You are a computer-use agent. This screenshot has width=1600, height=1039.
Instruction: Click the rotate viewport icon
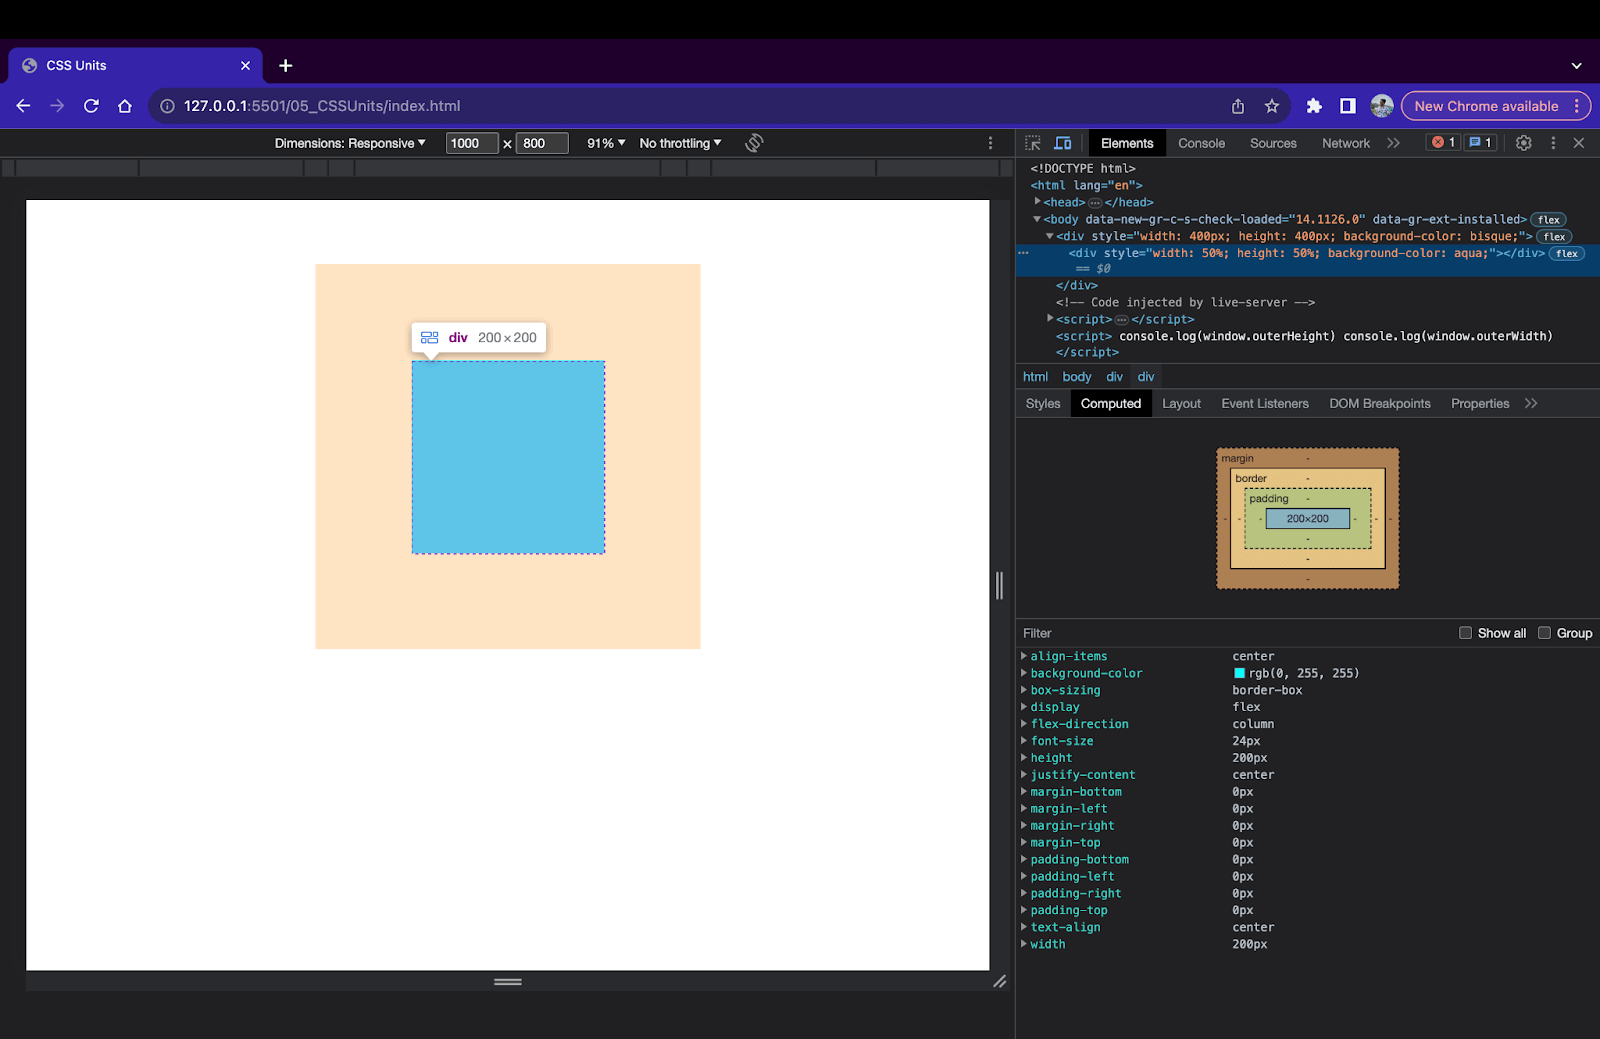tap(754, 143)
